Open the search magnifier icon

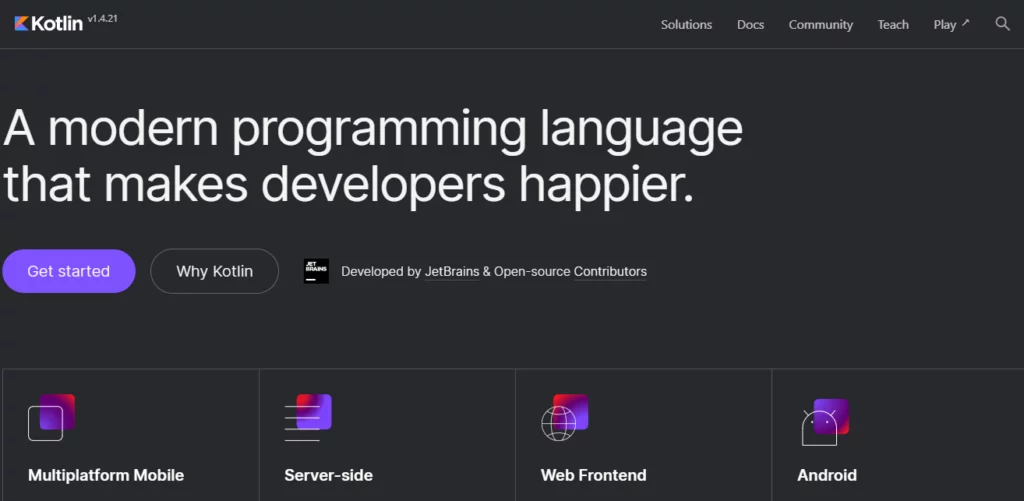click(x=1002, y=24)
